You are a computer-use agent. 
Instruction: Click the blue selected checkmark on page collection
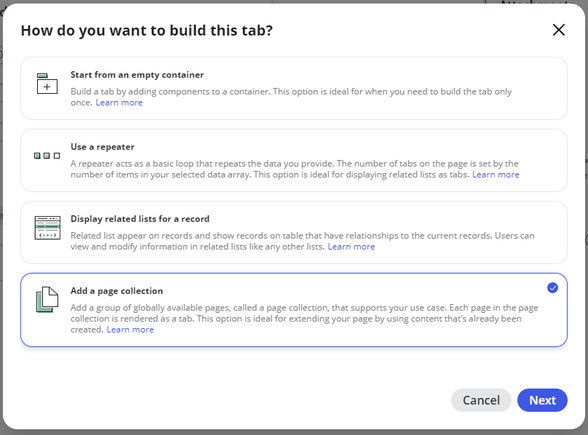(552, 288)
